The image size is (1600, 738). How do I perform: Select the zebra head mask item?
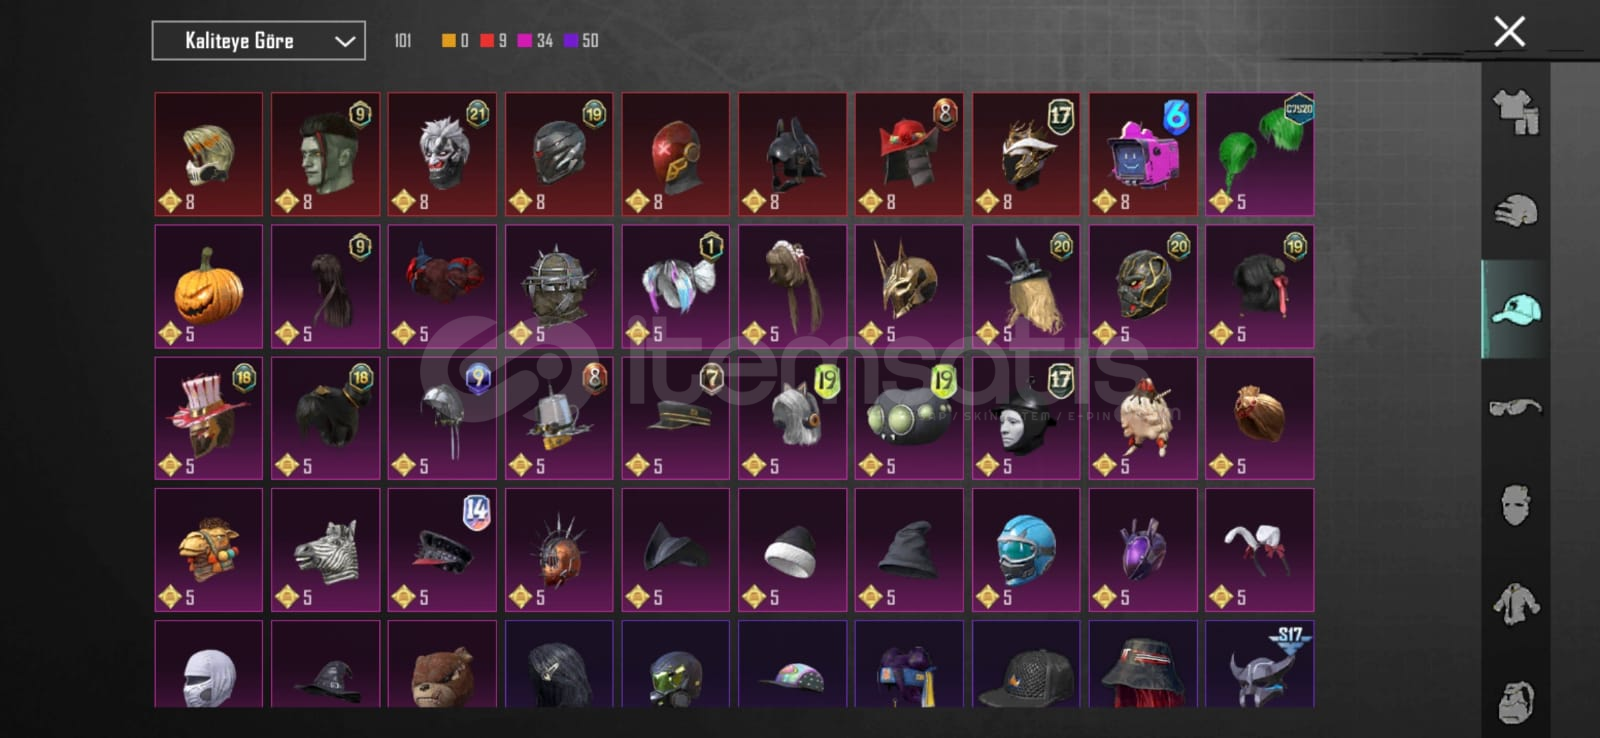pos(325,549)
